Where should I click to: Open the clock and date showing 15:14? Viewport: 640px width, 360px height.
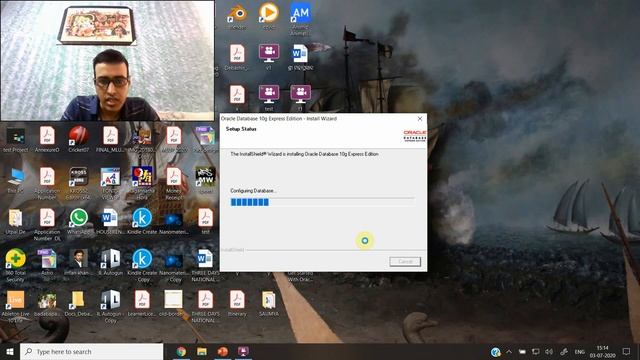(602, 352)
